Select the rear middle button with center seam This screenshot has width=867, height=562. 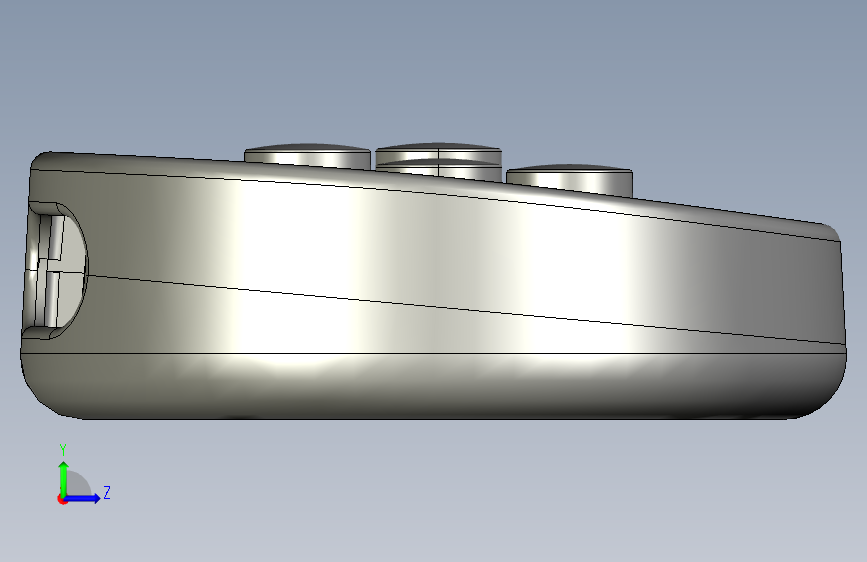pos(438,152)
